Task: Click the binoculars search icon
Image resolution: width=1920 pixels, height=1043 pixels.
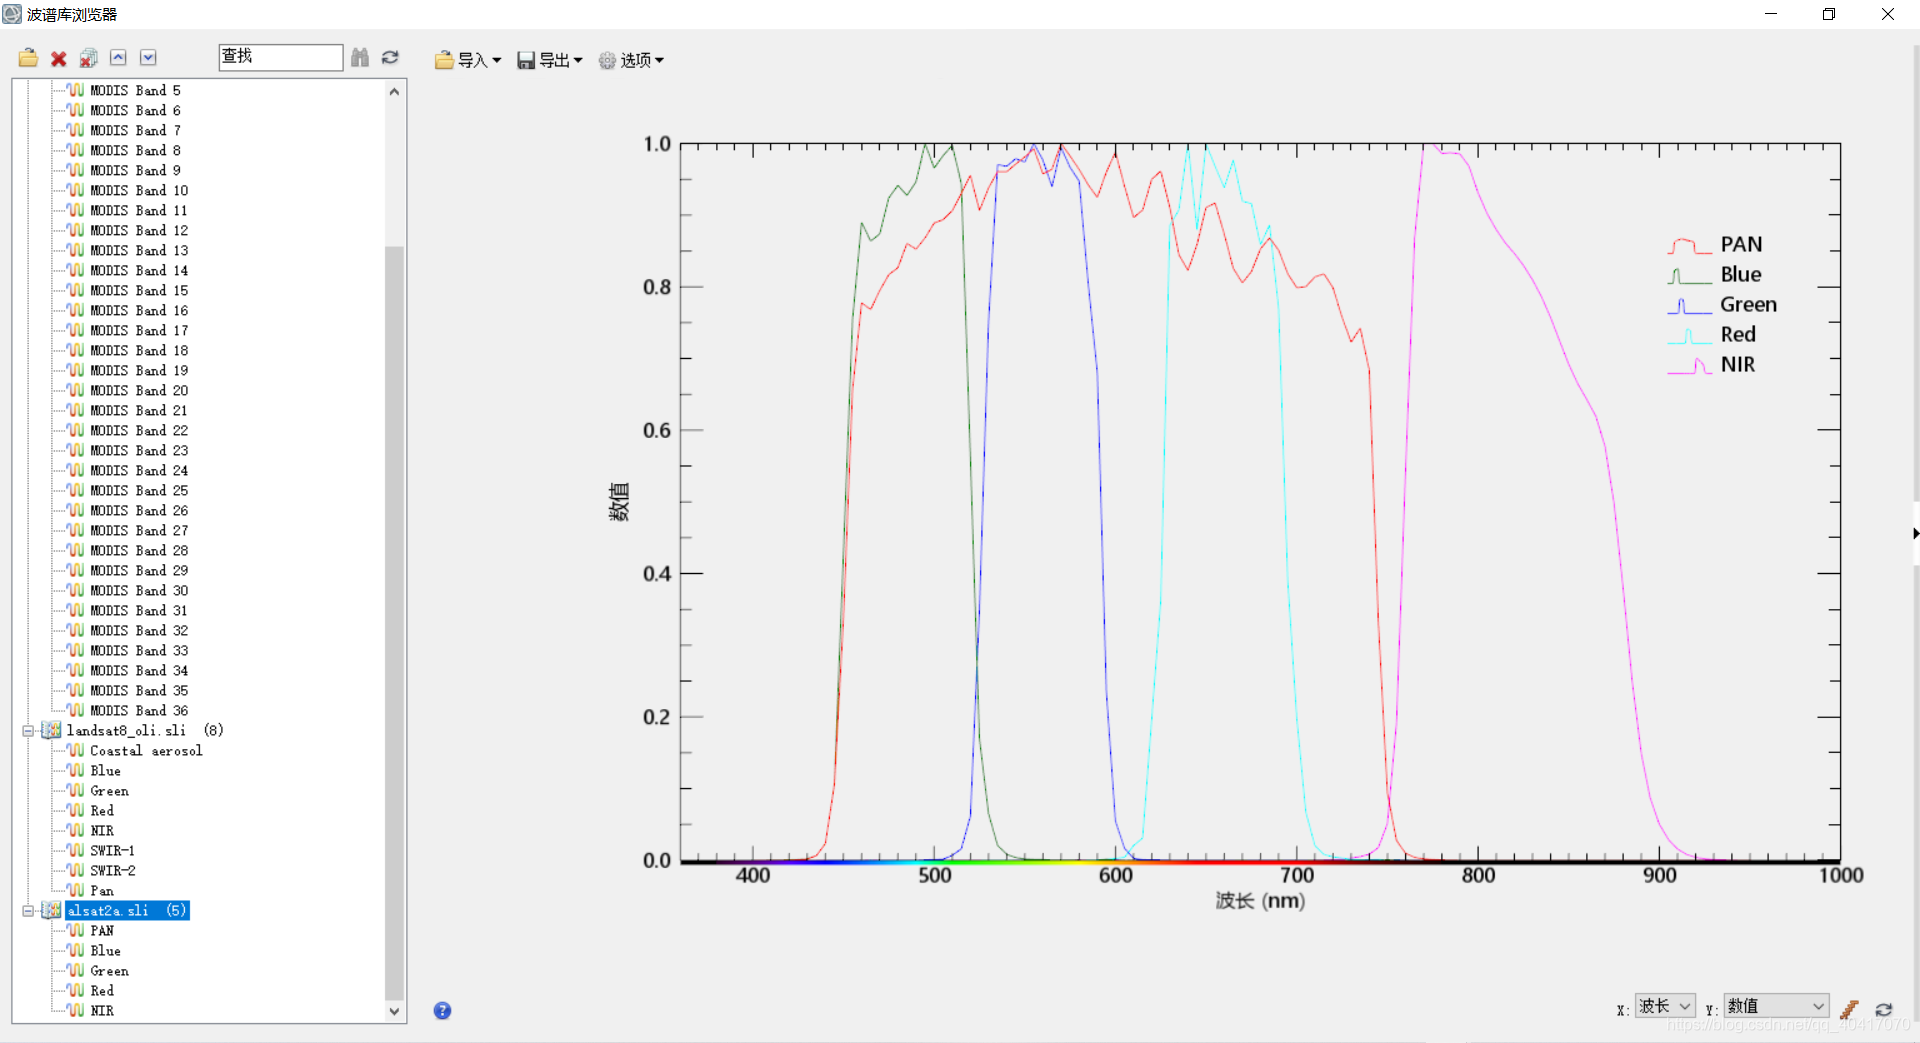Action: (360, 58)
